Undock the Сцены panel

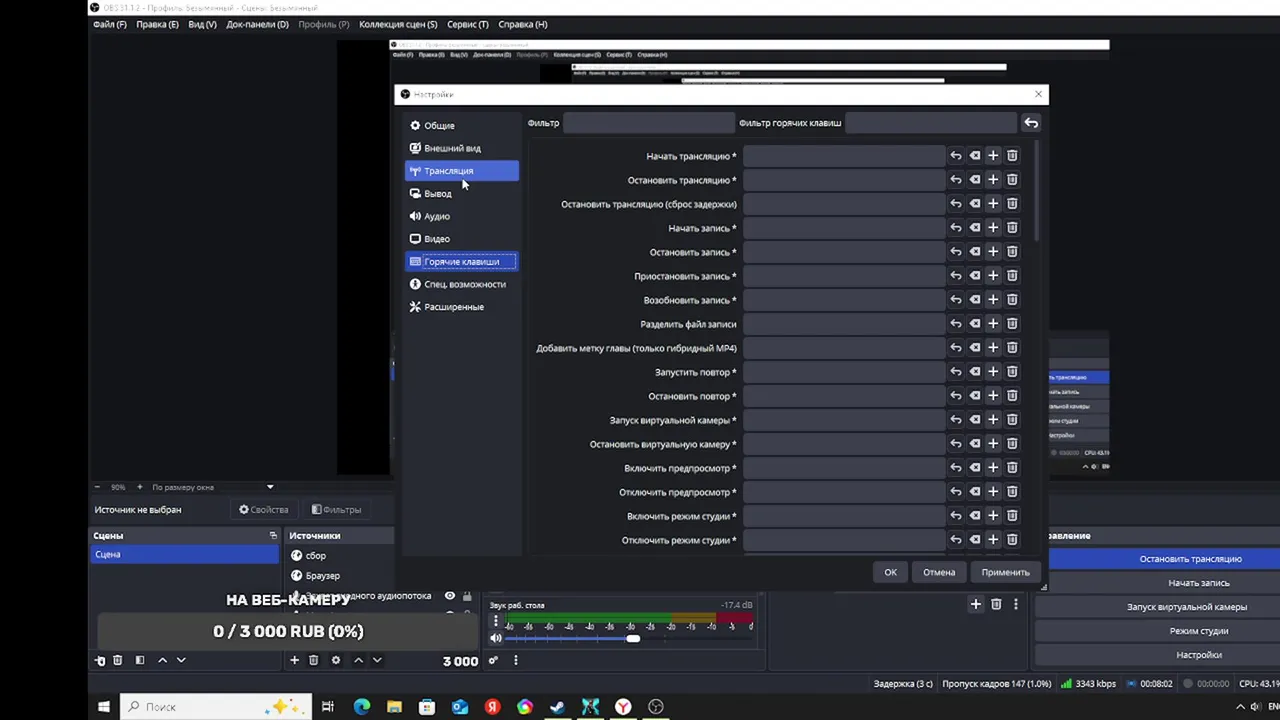273,536
